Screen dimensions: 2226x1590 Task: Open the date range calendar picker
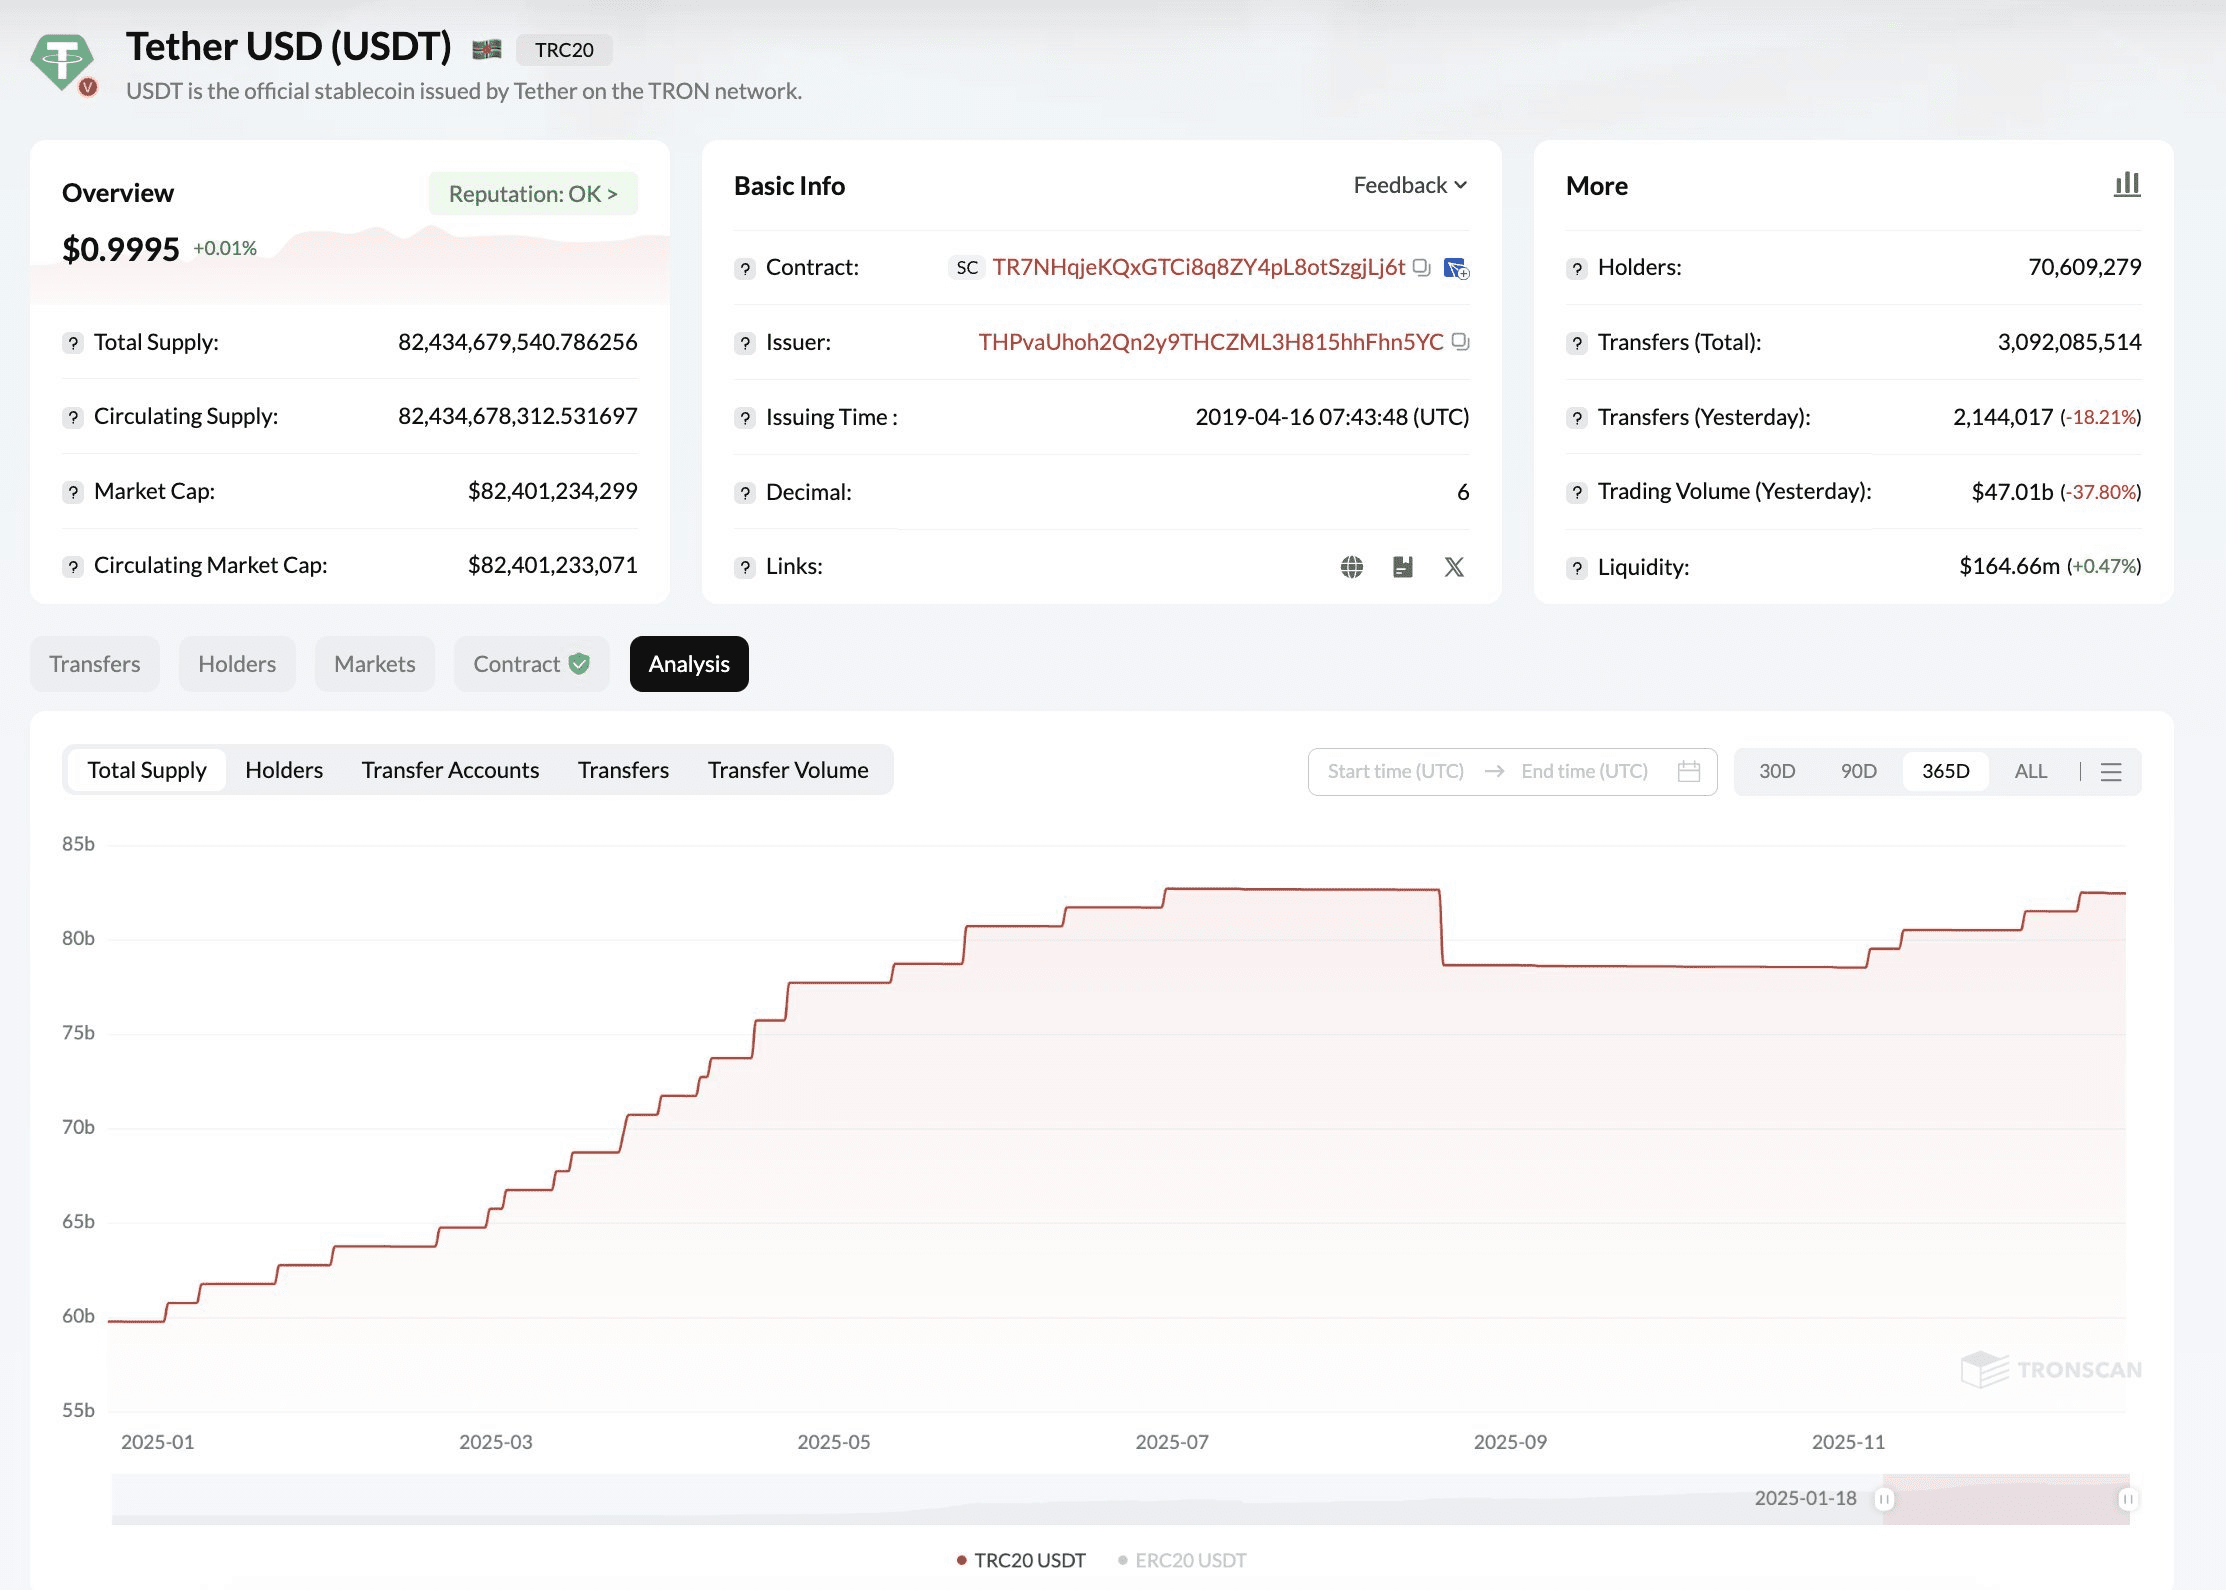1689,771
